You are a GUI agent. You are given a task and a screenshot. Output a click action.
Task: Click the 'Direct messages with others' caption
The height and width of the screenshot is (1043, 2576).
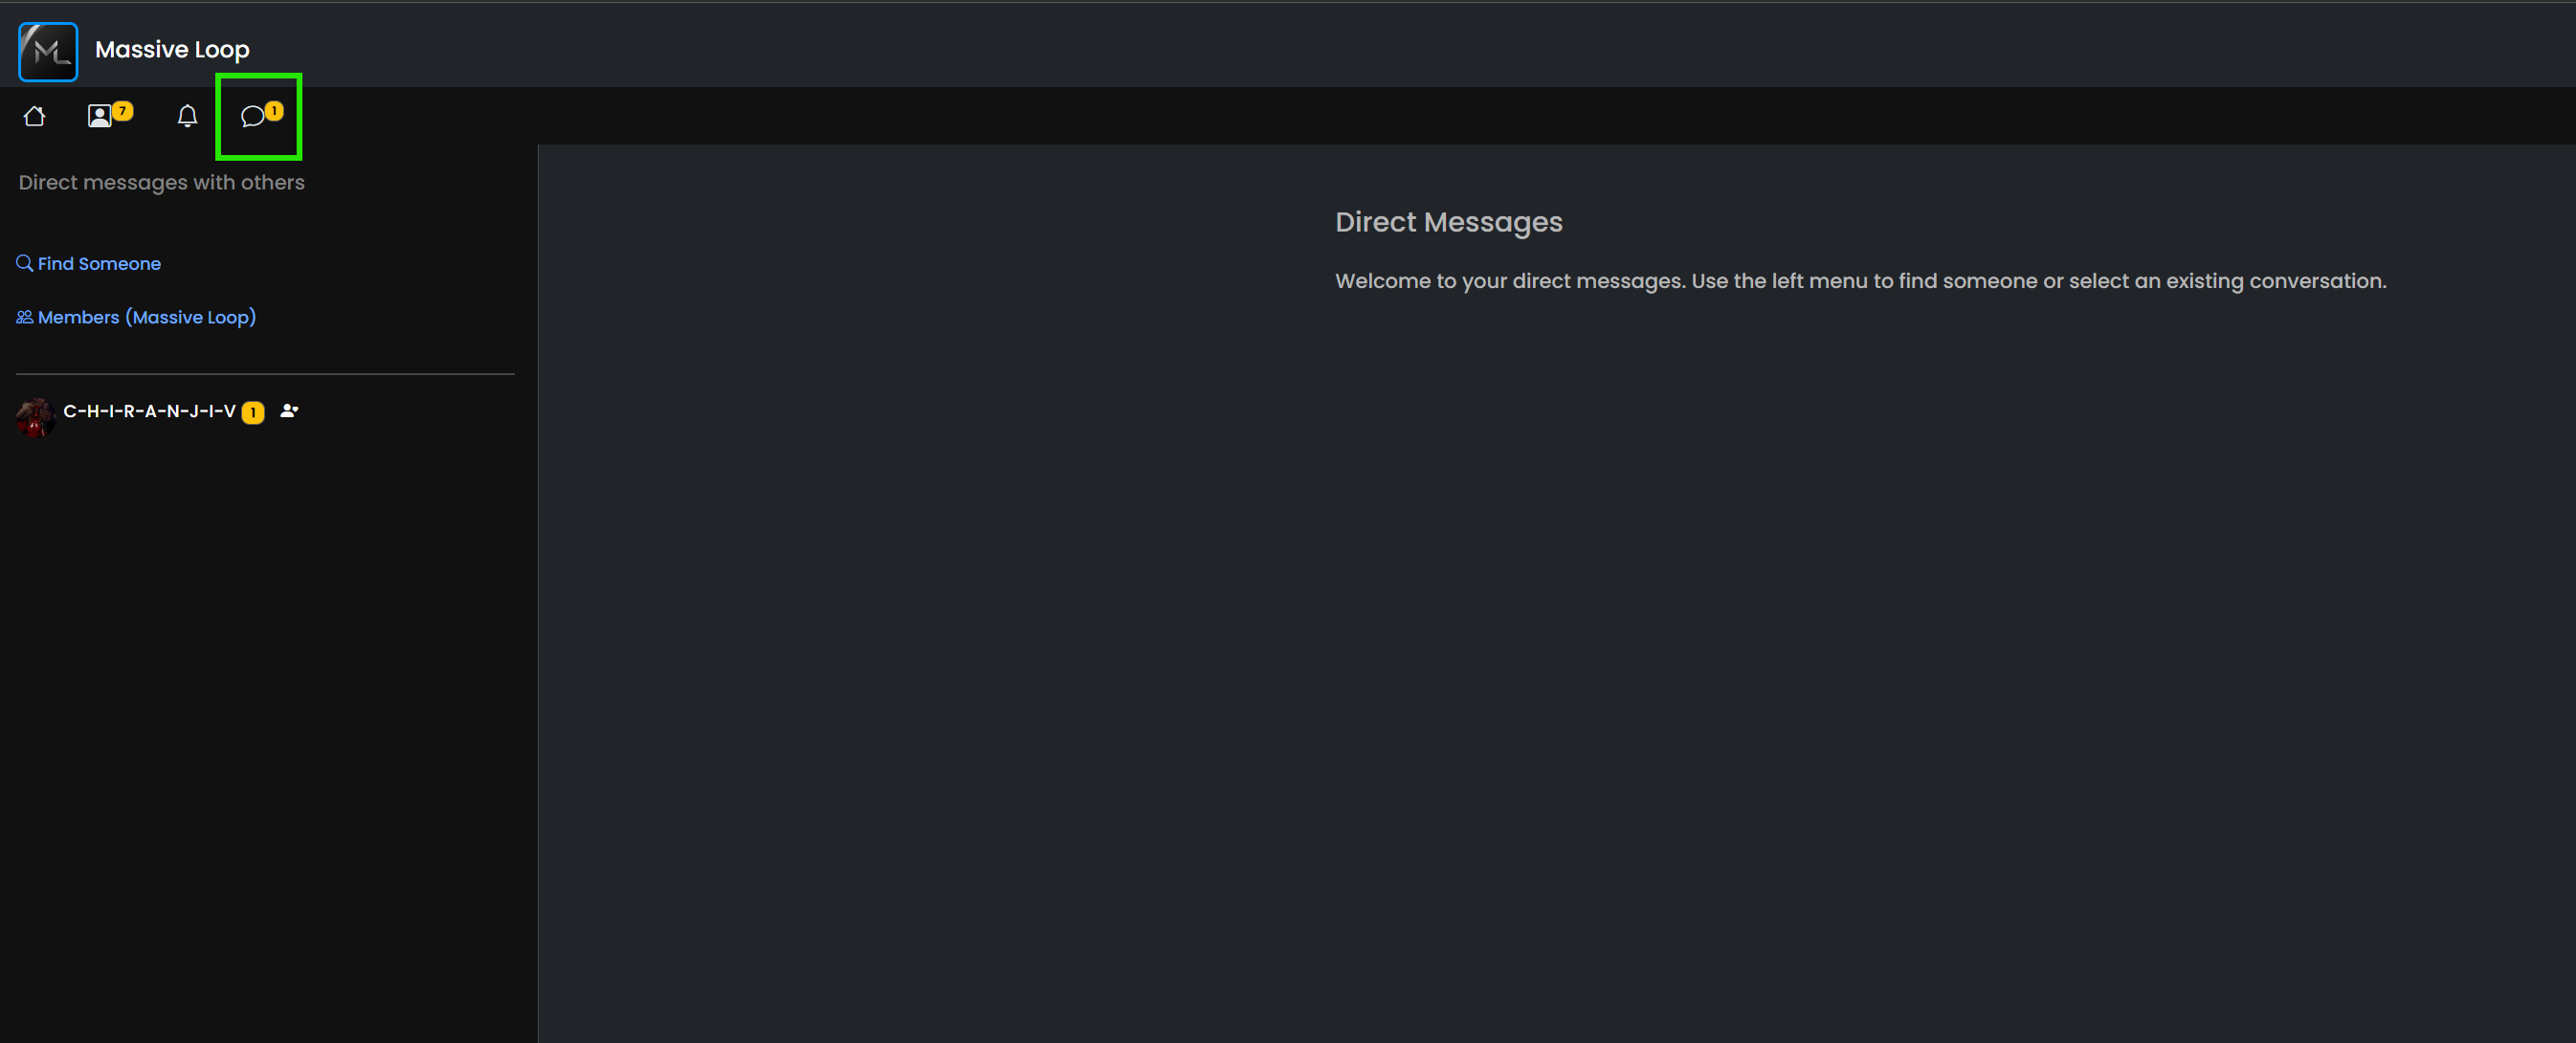point(162,182)
